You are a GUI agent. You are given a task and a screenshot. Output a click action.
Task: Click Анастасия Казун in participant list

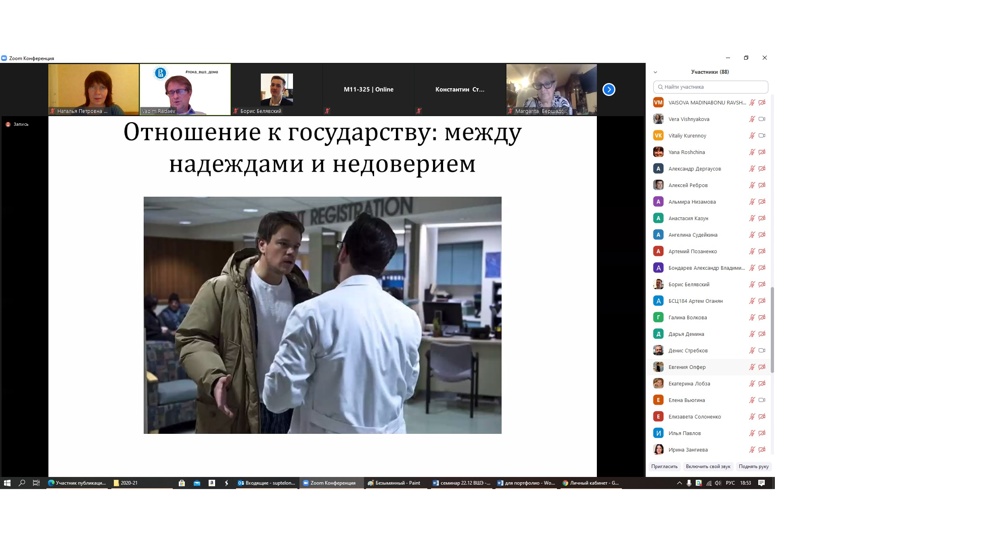(x=710, y=219)
